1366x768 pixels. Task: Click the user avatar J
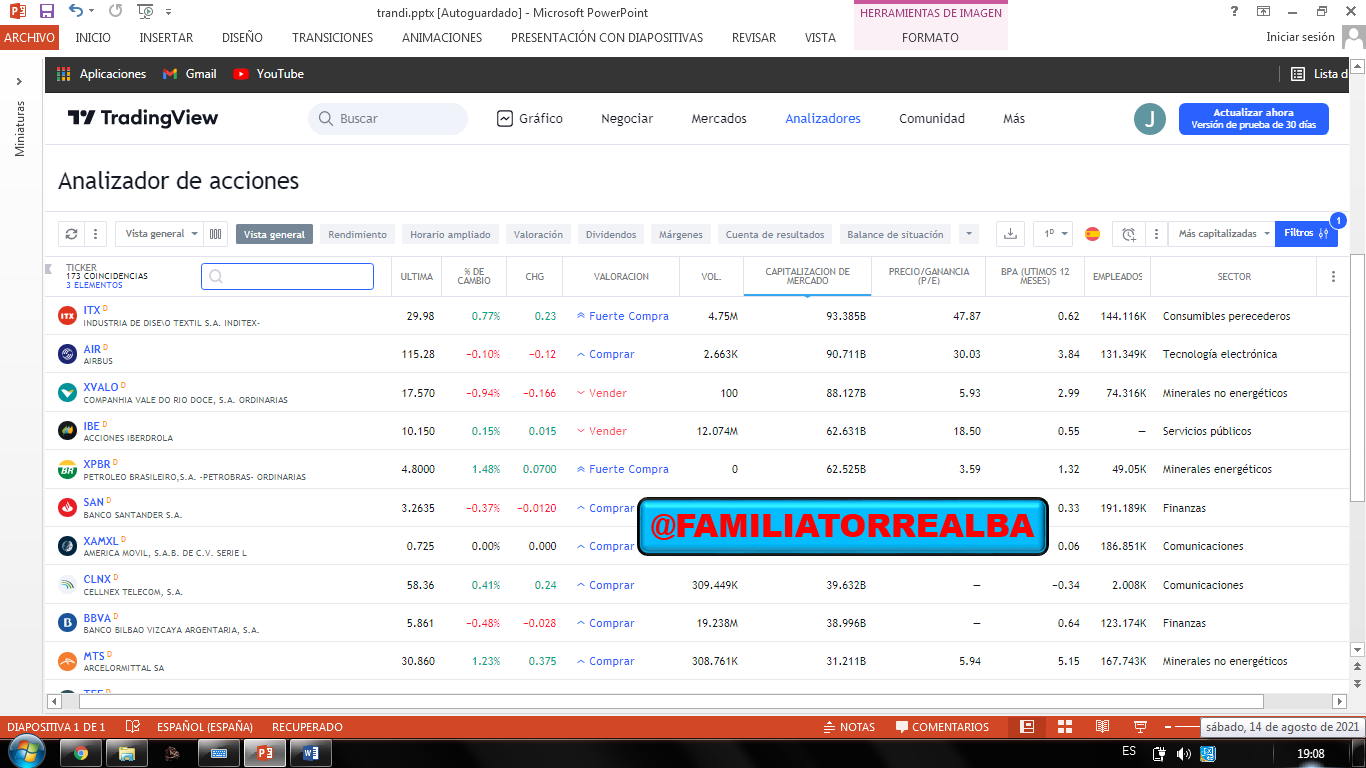point(1150,119)
